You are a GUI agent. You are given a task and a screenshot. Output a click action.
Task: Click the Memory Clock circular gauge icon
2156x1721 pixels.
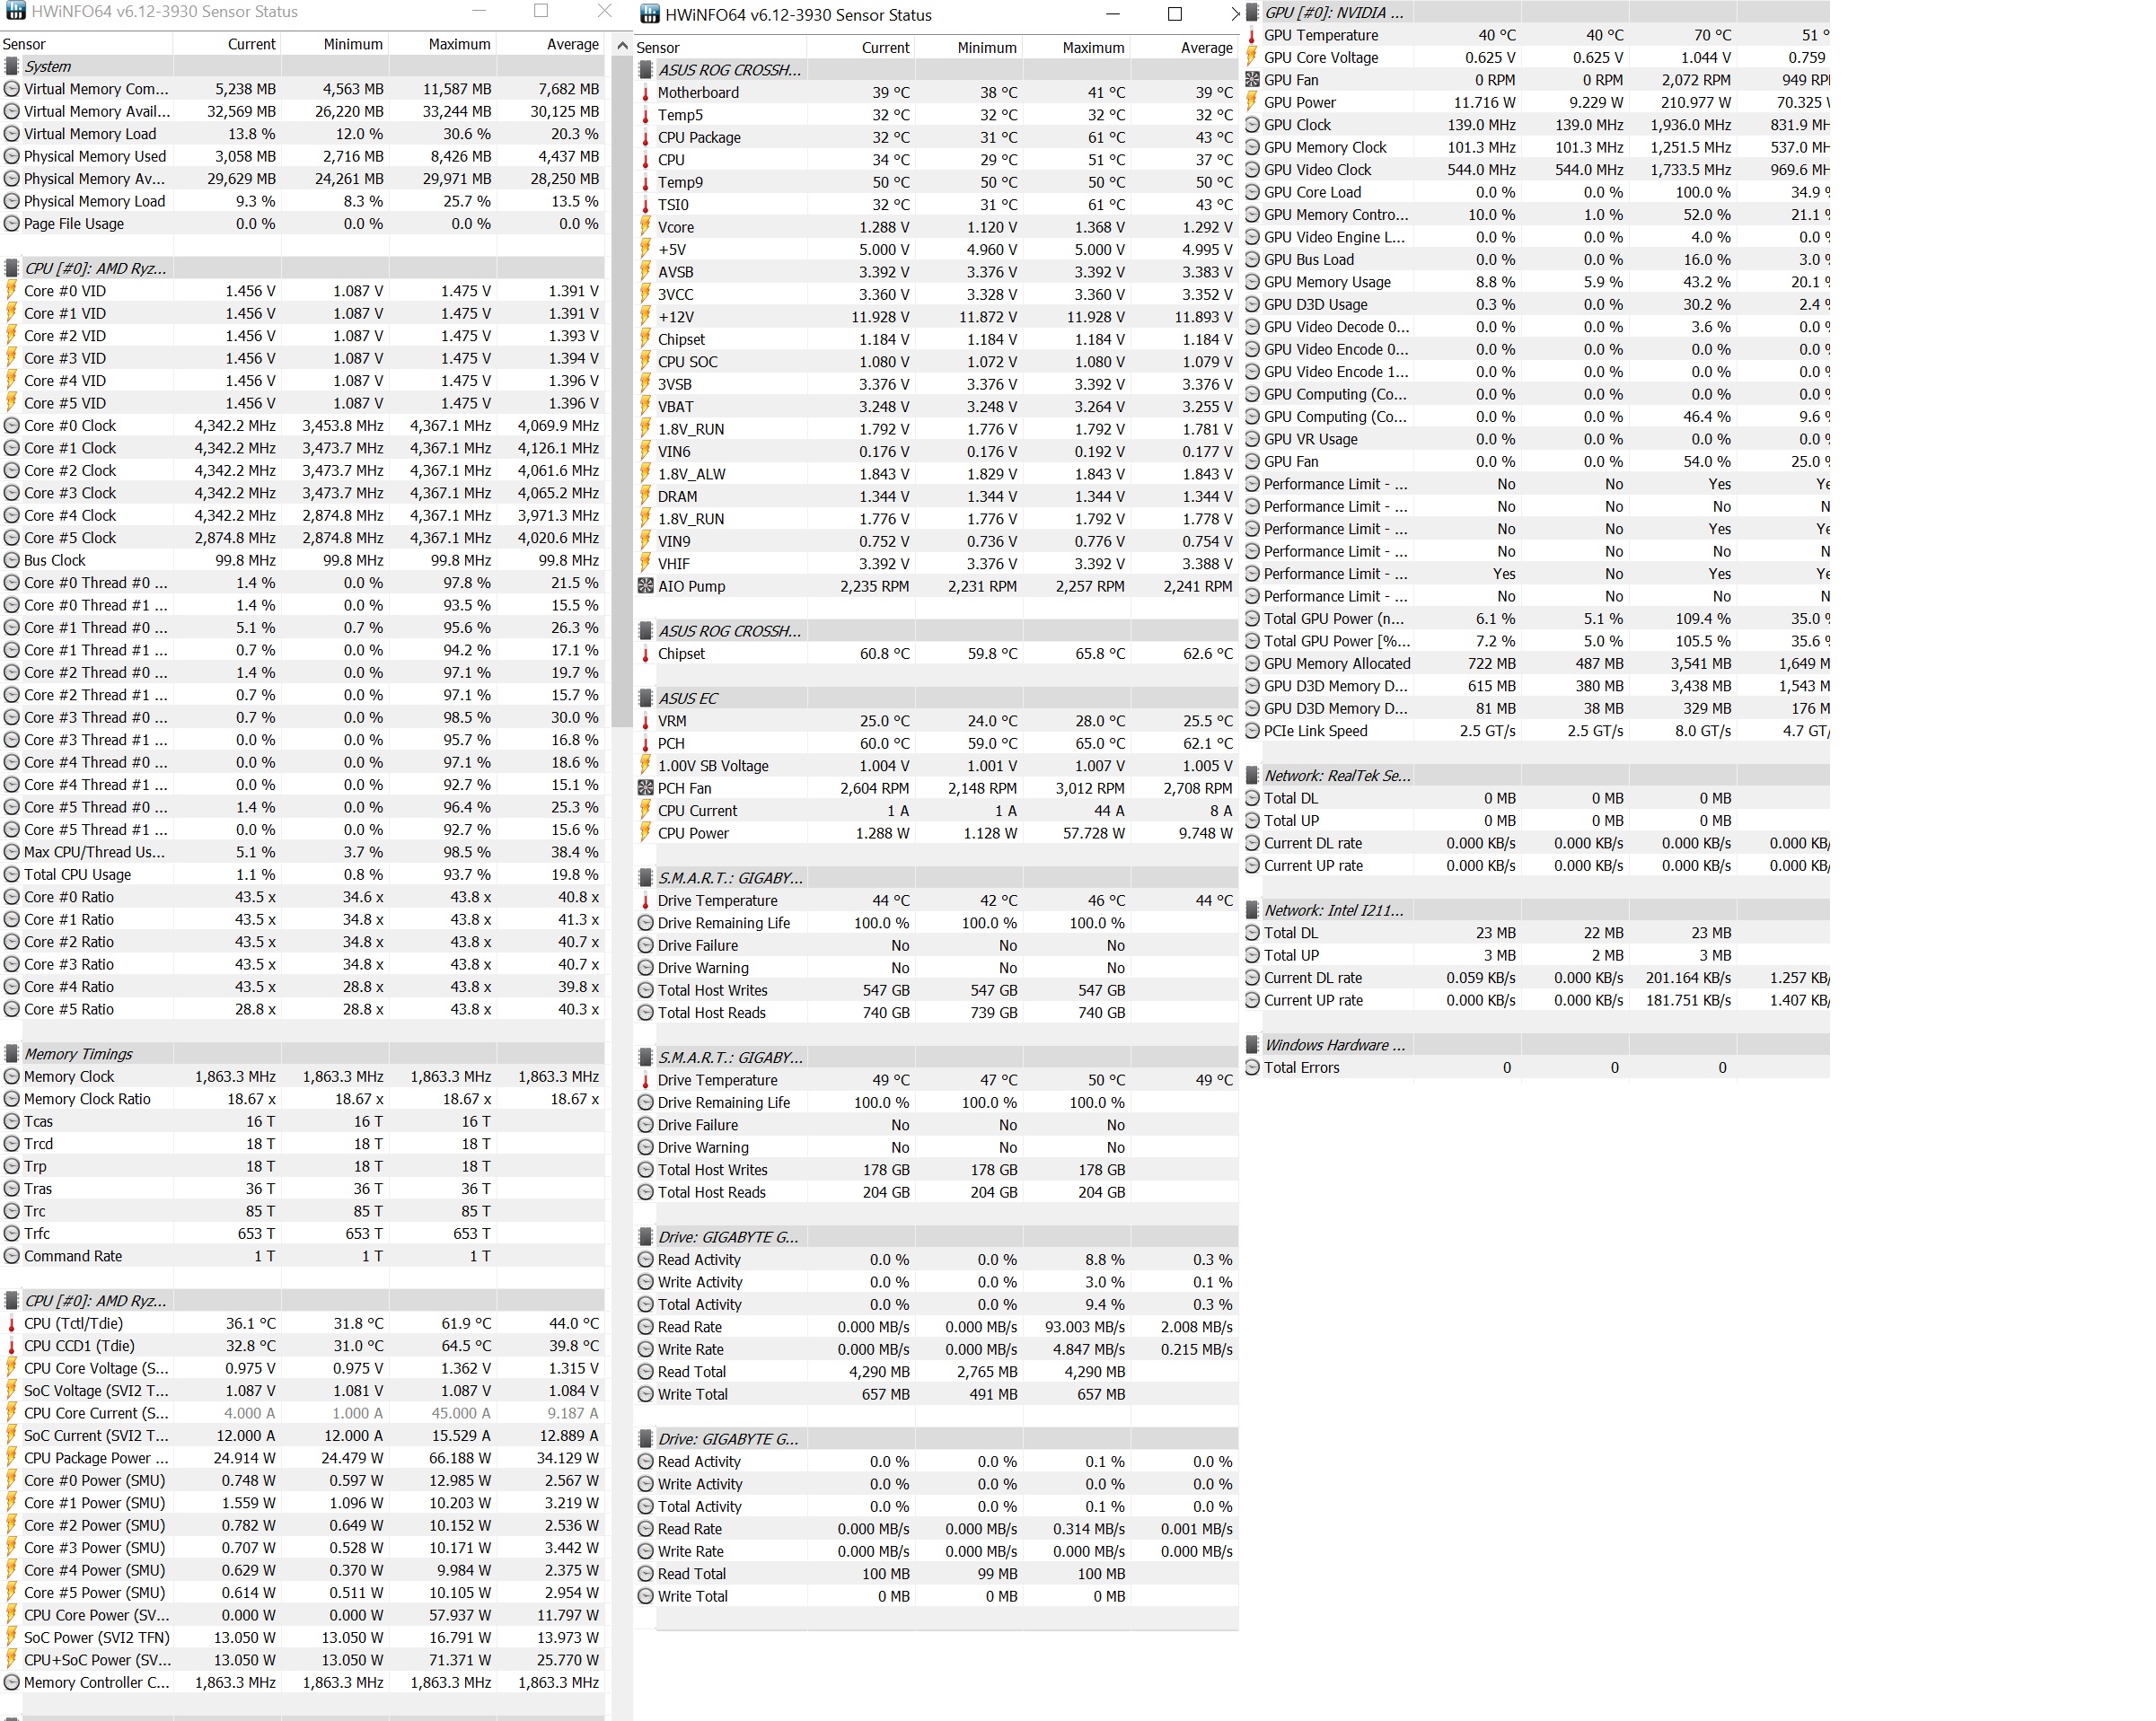tap(12, 1077)
